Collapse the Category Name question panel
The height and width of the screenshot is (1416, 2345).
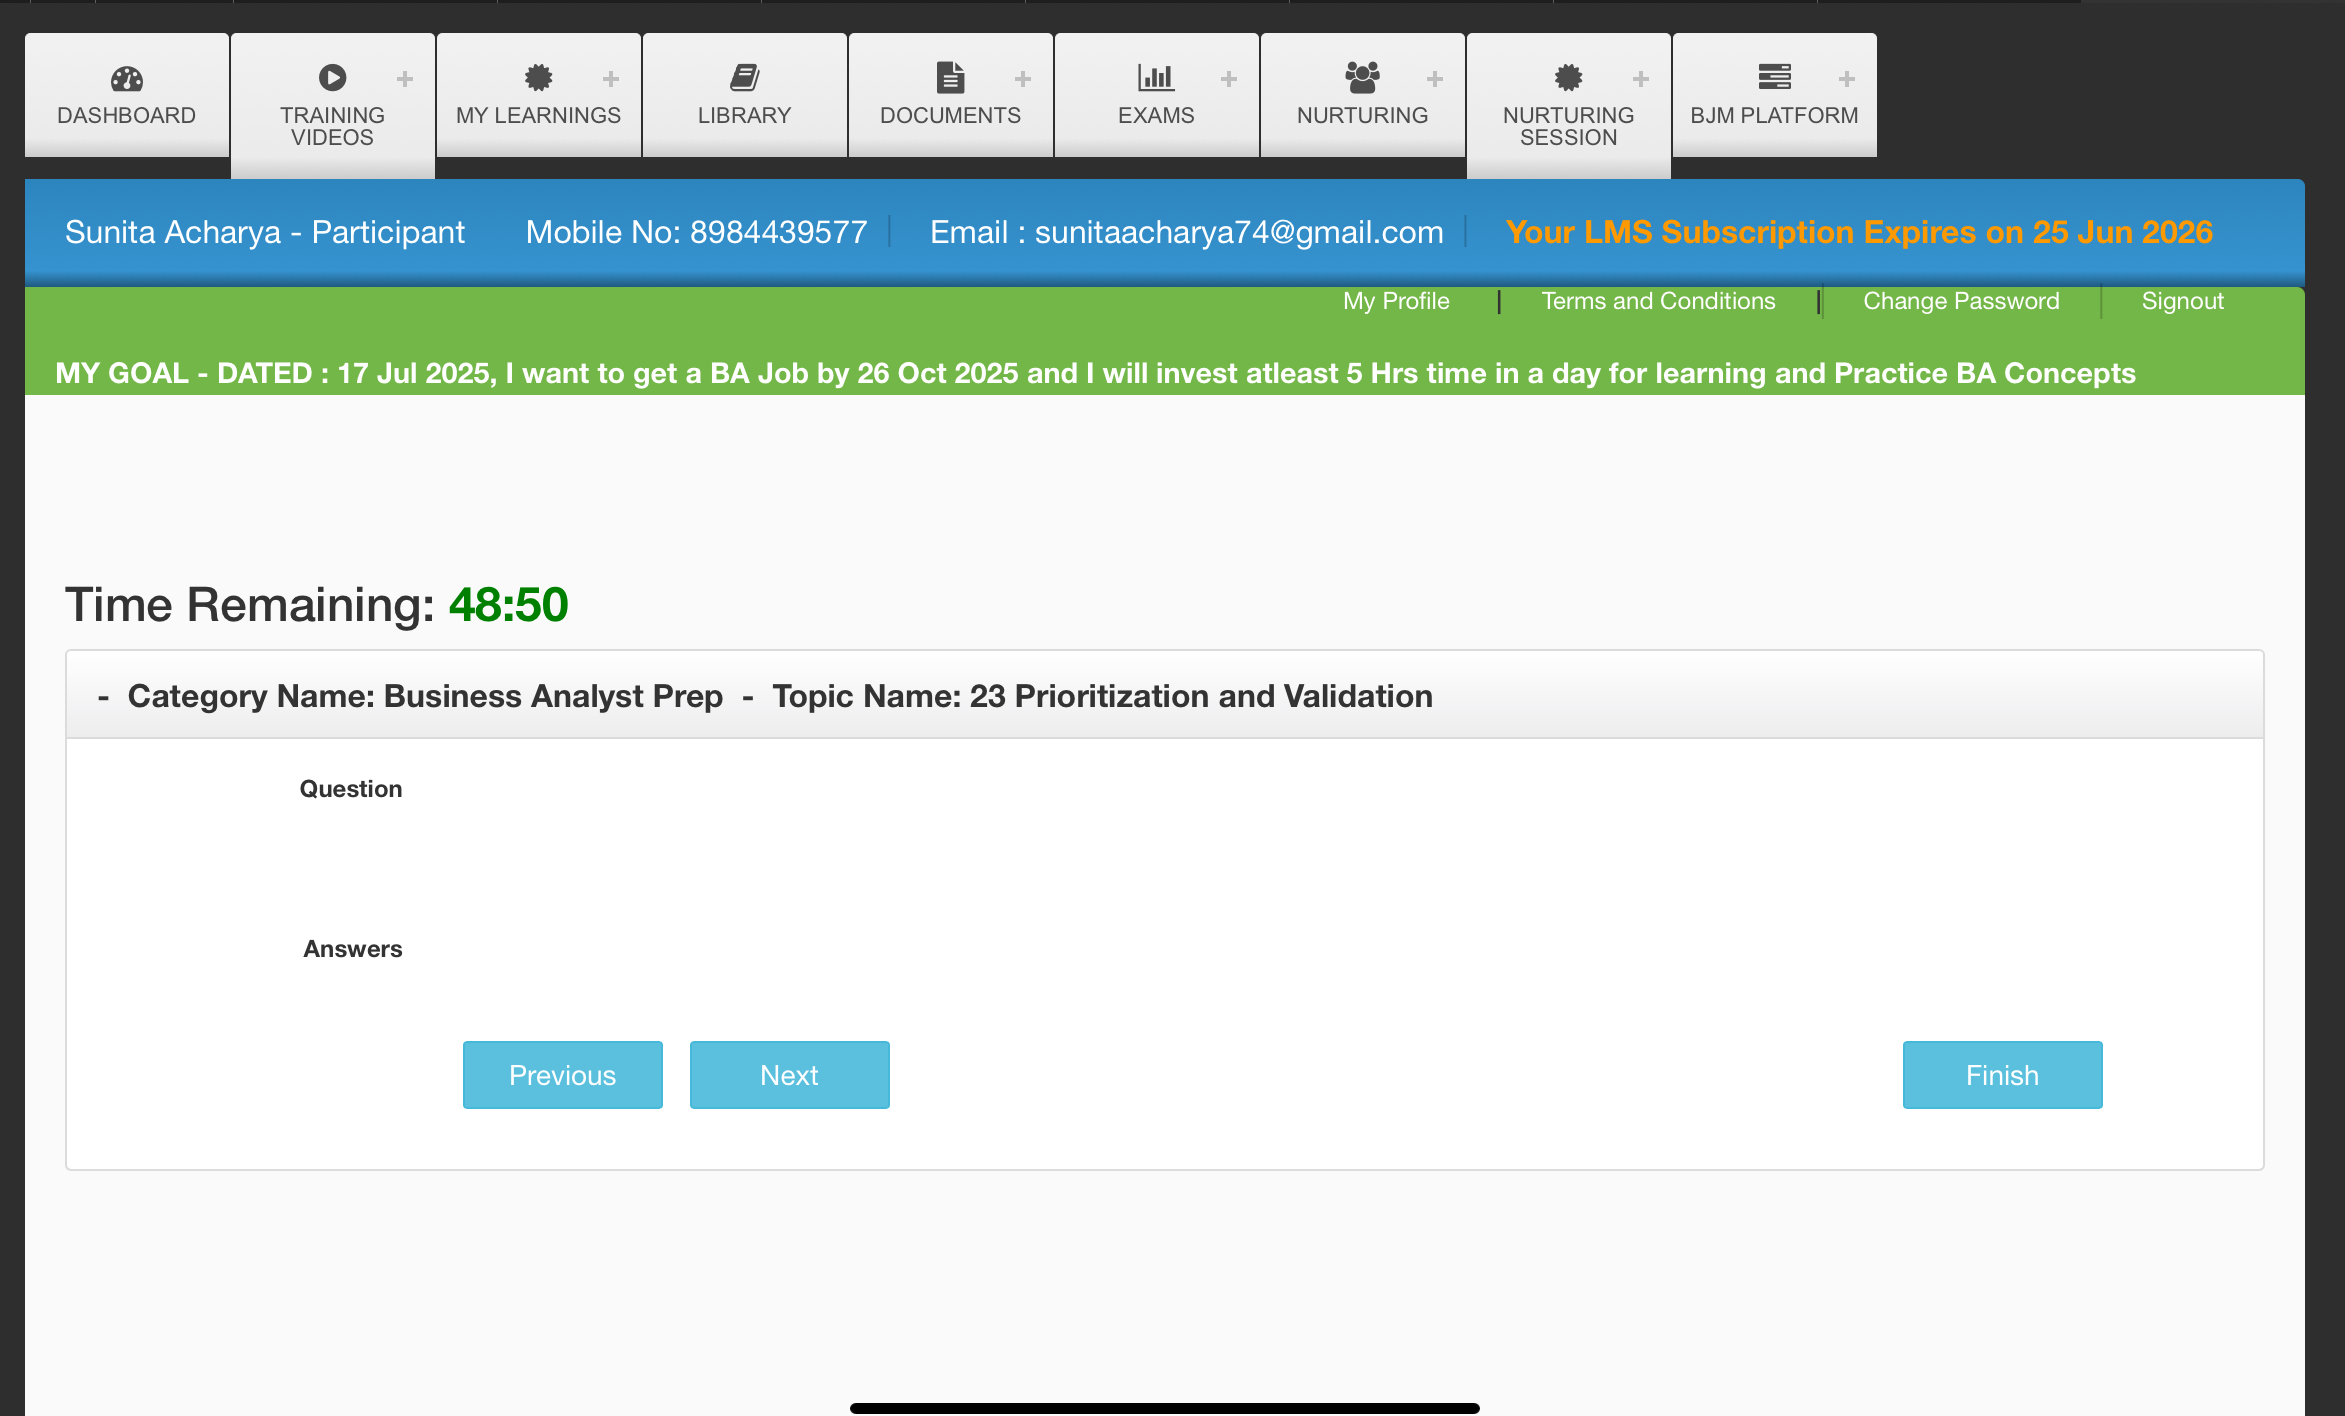pyautogui.click(x=103, y=697)
